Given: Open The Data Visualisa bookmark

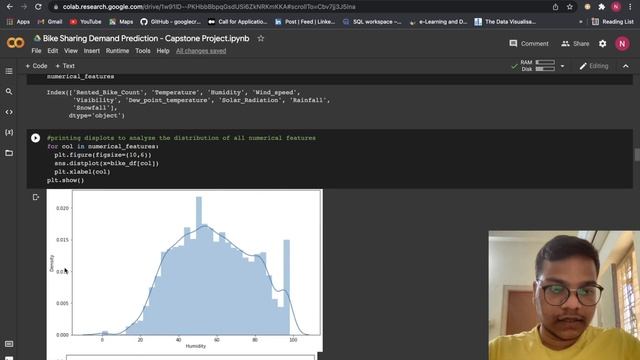Looking at the screenshot, I should (x=505, y=22).
